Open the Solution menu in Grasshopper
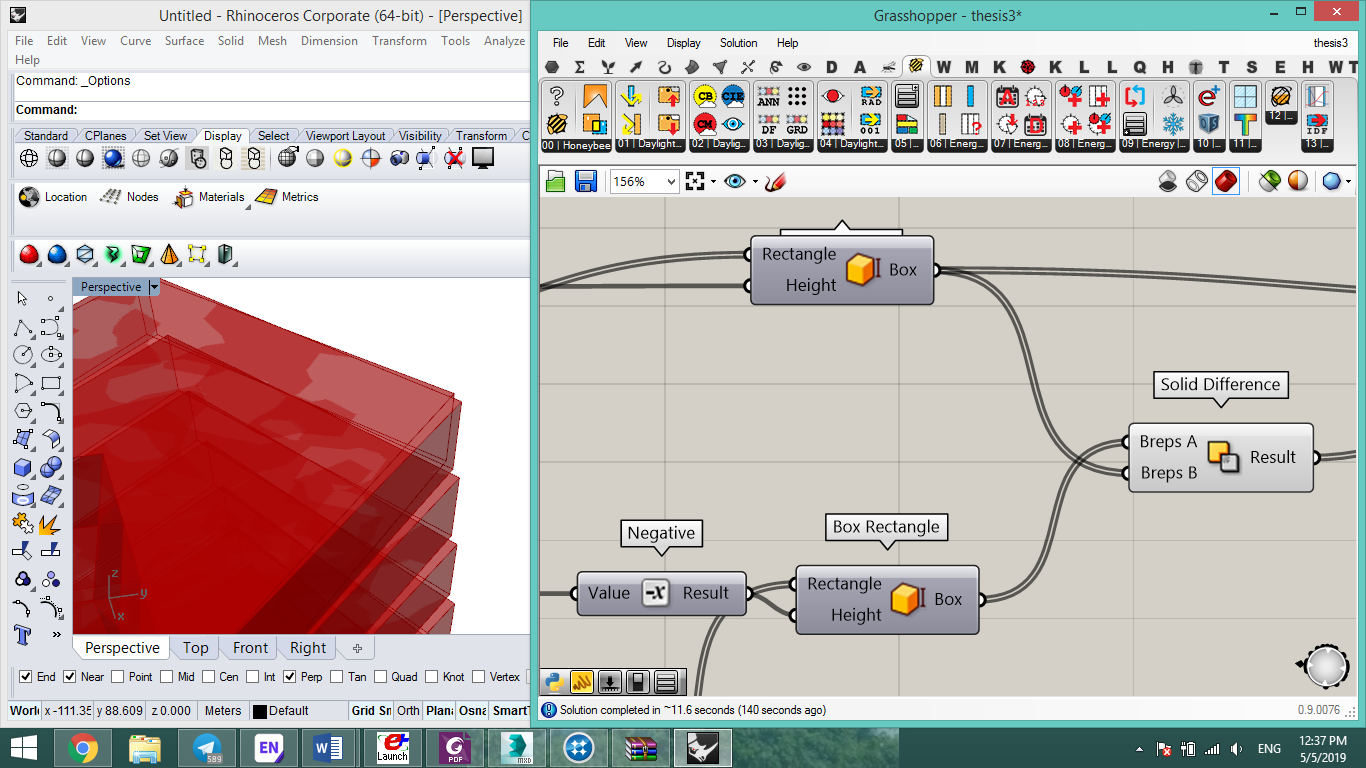The height and width of the screenshot is (768, 1366). pyautogui.click(x=738, y=43)
